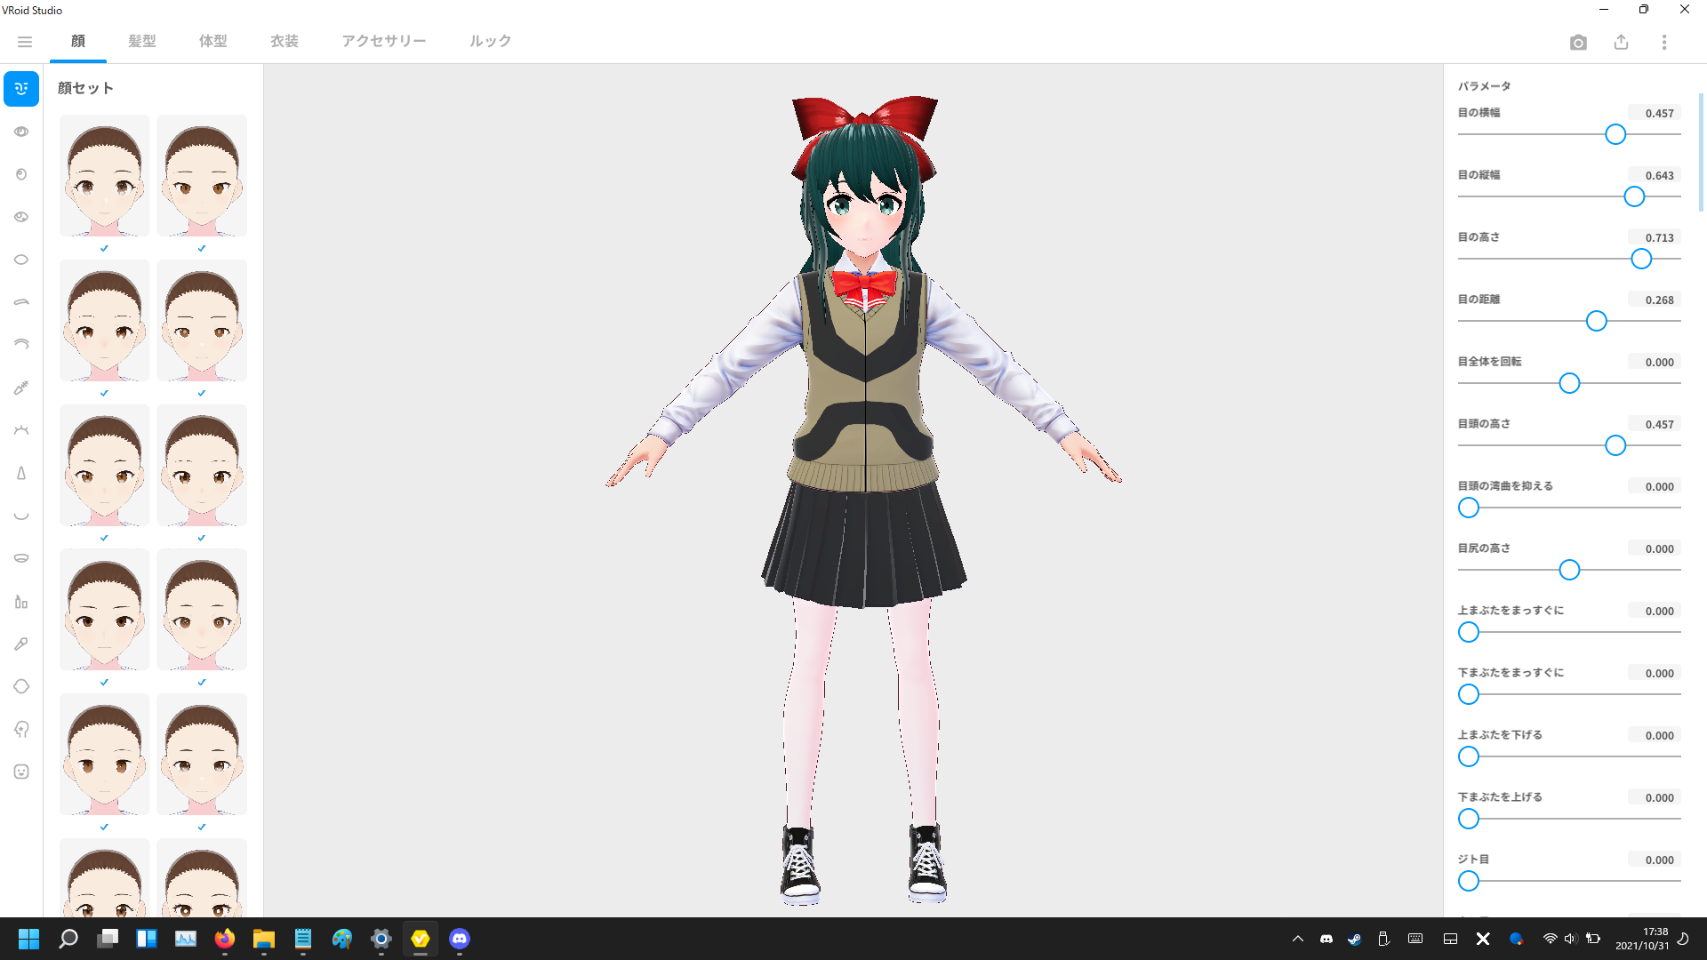Click the export upload icon
The image size is (1707, 960).
coord(1621,42)
